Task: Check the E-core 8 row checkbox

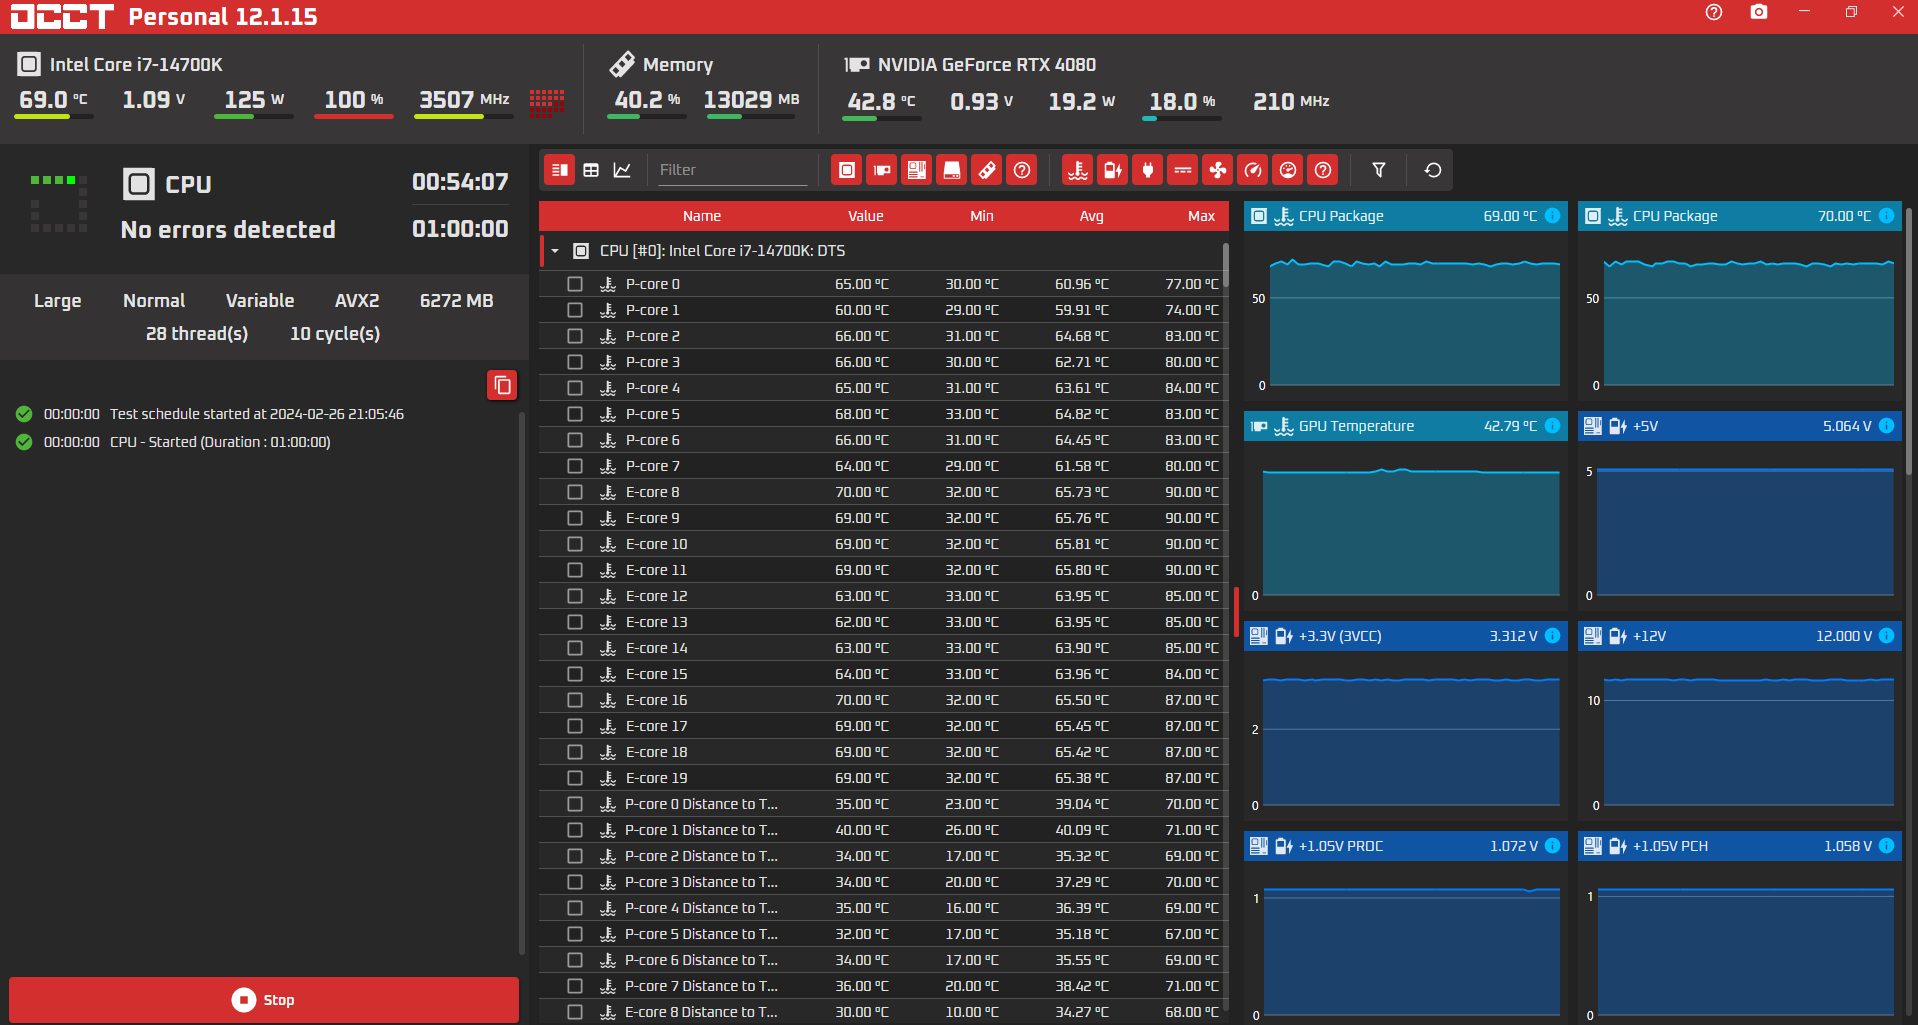Action: [575, 492]
